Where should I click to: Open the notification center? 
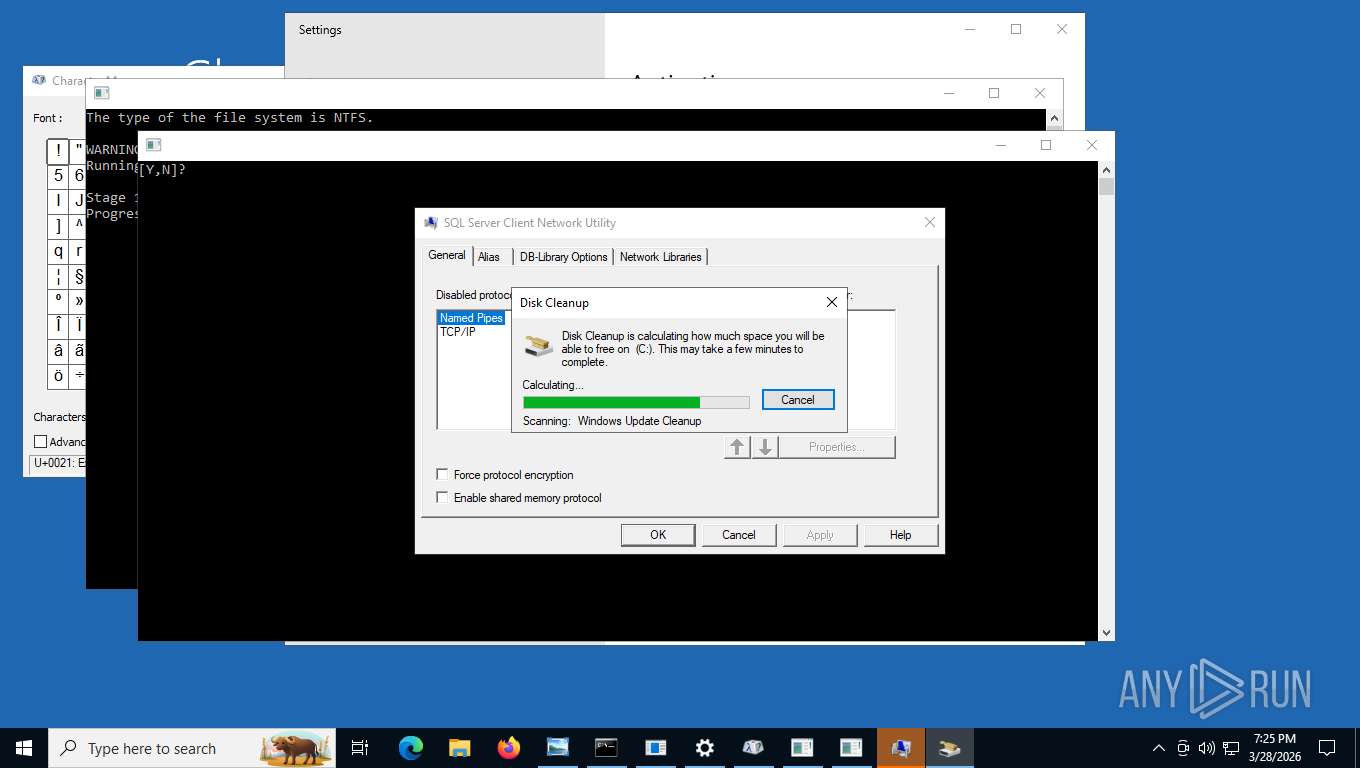point(1327,748)
